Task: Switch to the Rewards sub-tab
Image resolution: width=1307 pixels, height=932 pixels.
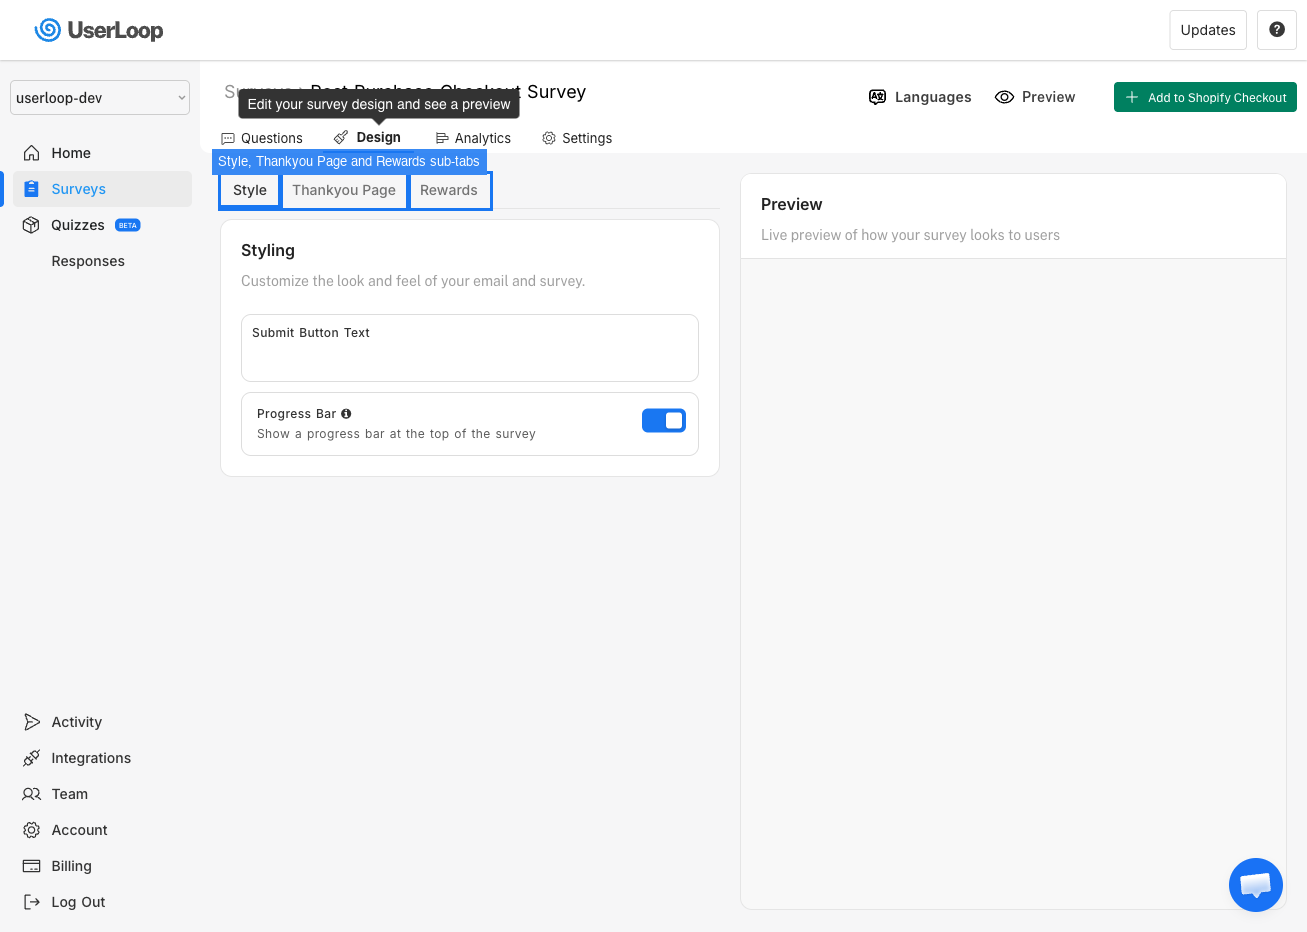Action: (449, 190)
